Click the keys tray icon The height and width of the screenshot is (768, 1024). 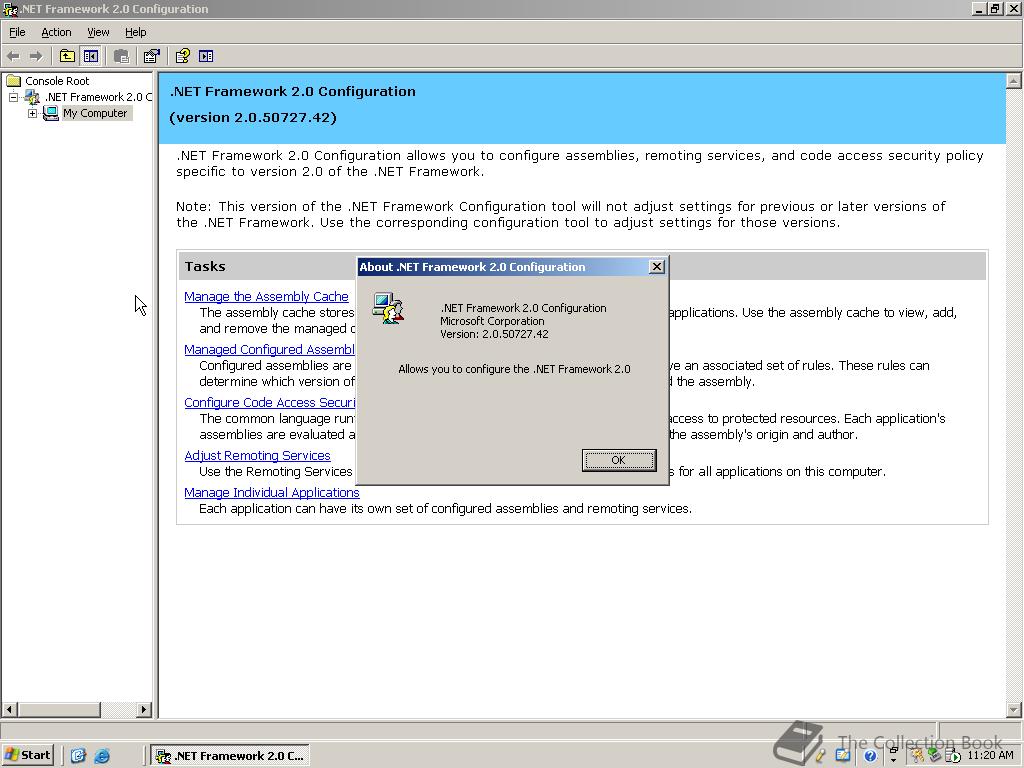(x=918, y=756)
